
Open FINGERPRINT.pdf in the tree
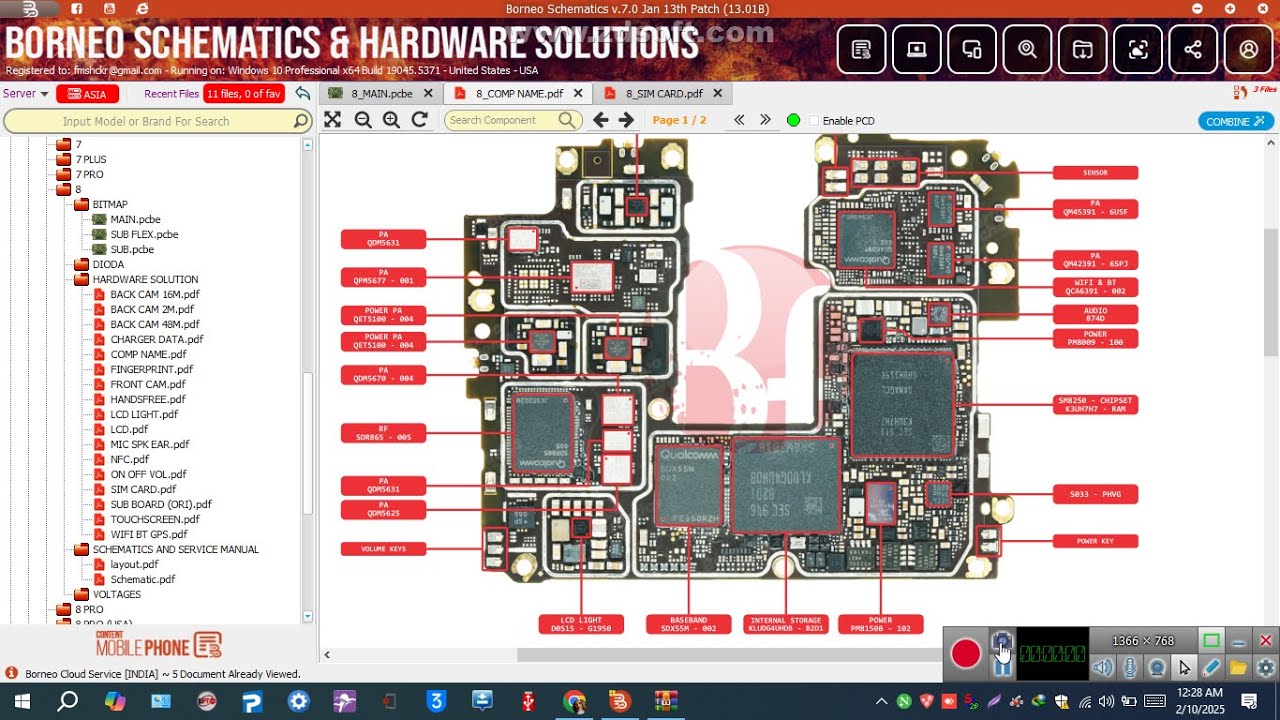152,370
